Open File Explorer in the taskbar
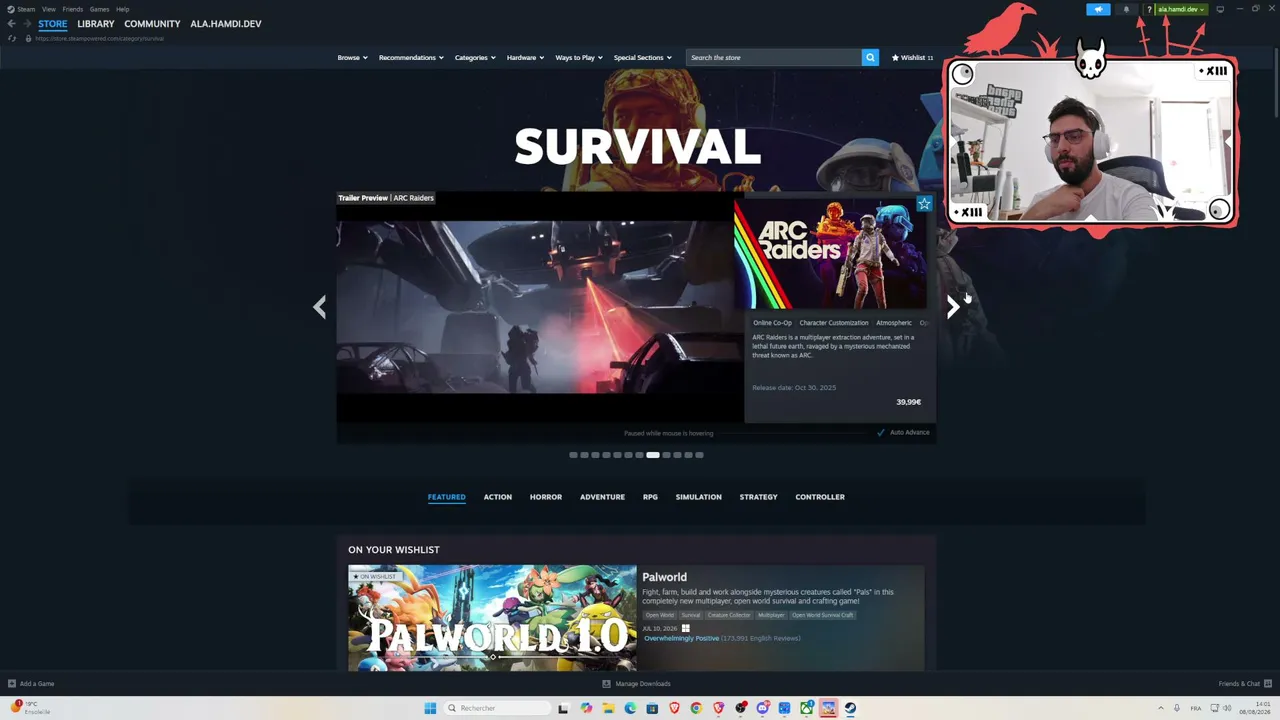This screenshot has width=1280, height=720. [608, 708]
